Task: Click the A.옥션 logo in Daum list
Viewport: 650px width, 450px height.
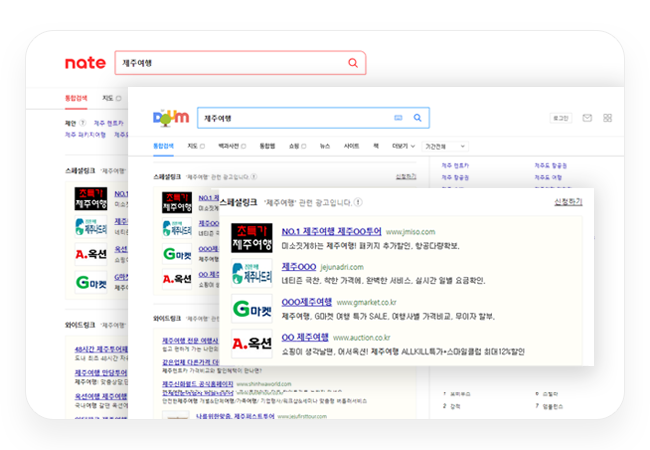Action: point(177,279)
